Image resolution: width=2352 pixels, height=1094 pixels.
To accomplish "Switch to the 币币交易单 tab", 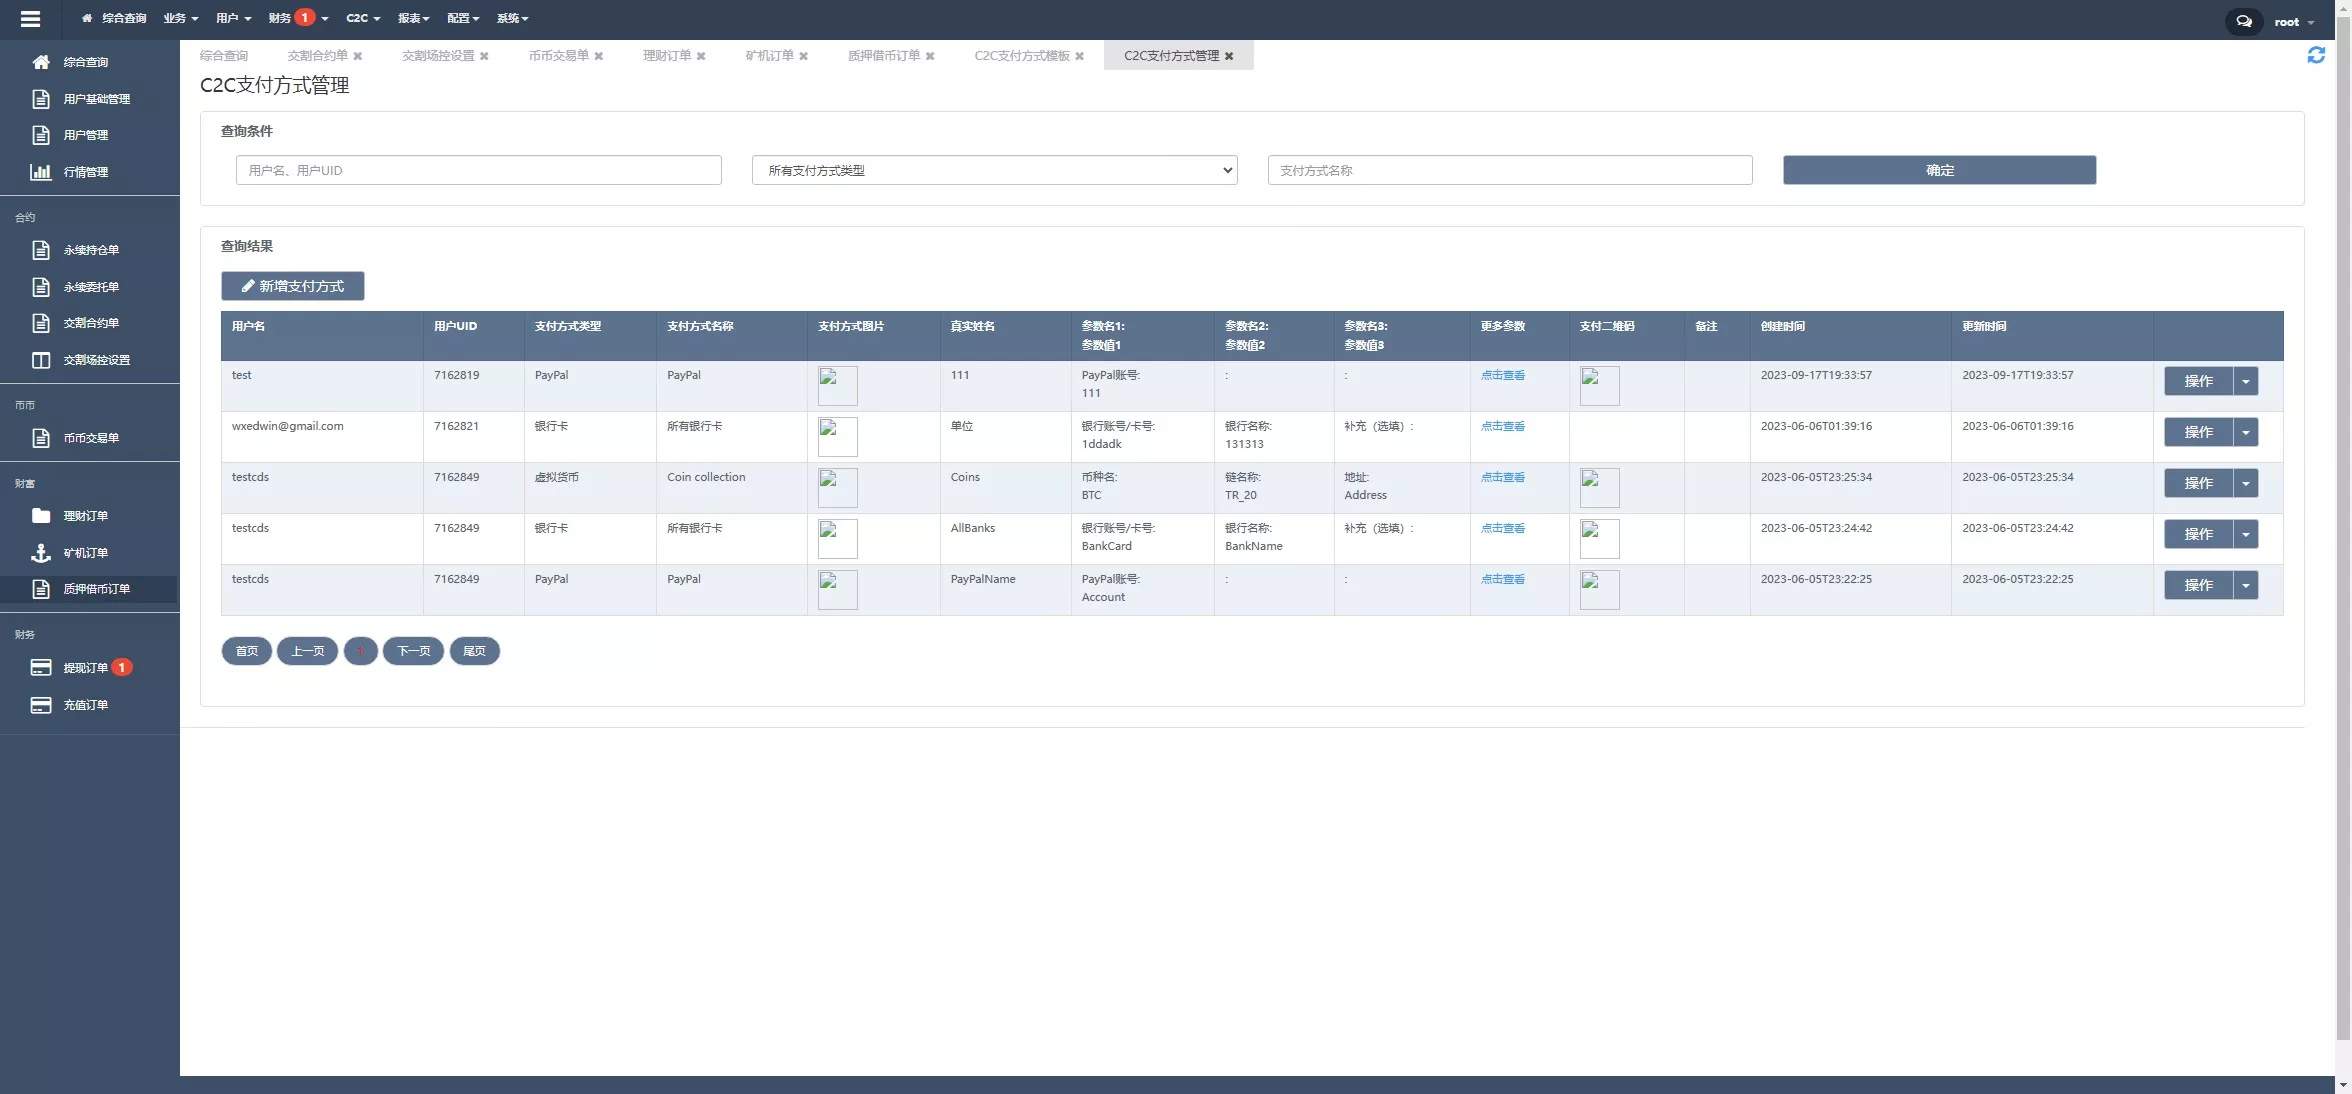I will (558, 56).
